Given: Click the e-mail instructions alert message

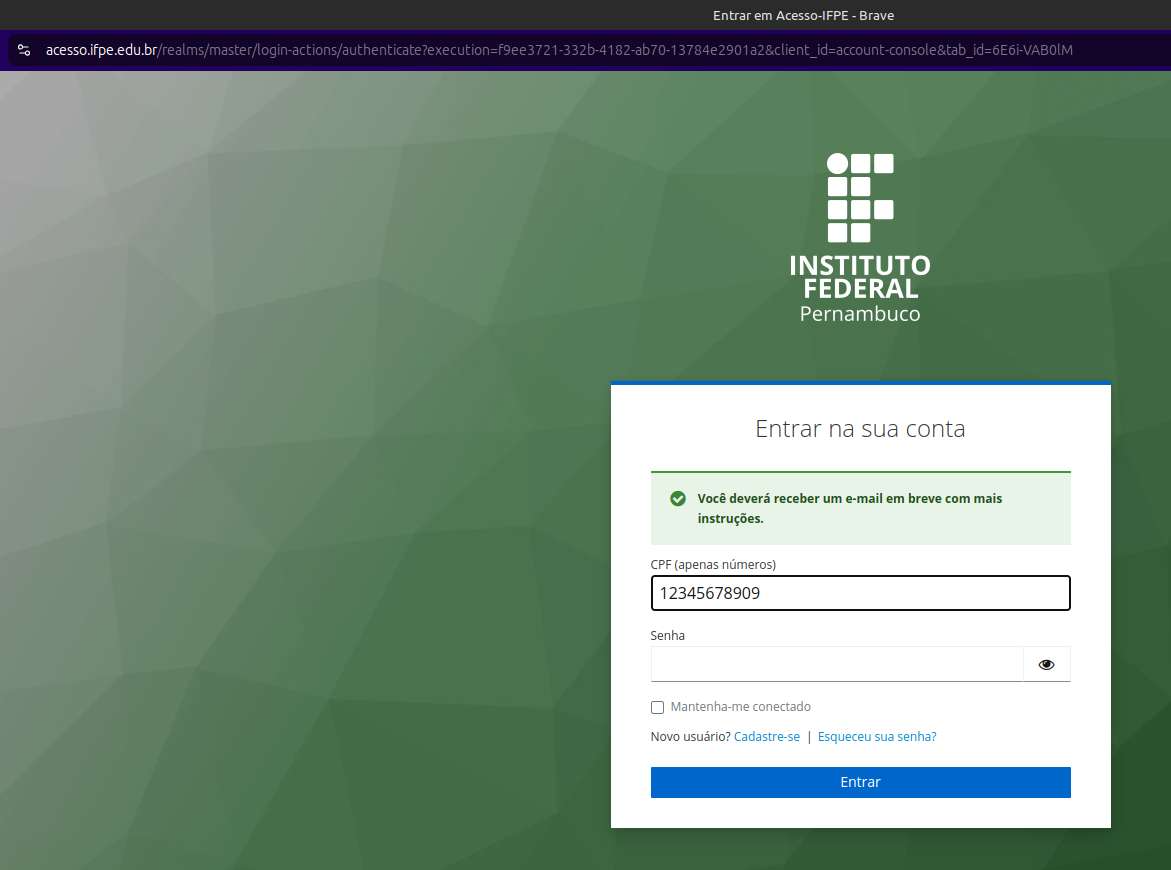Looking at the screenshot, I should 850,508.
